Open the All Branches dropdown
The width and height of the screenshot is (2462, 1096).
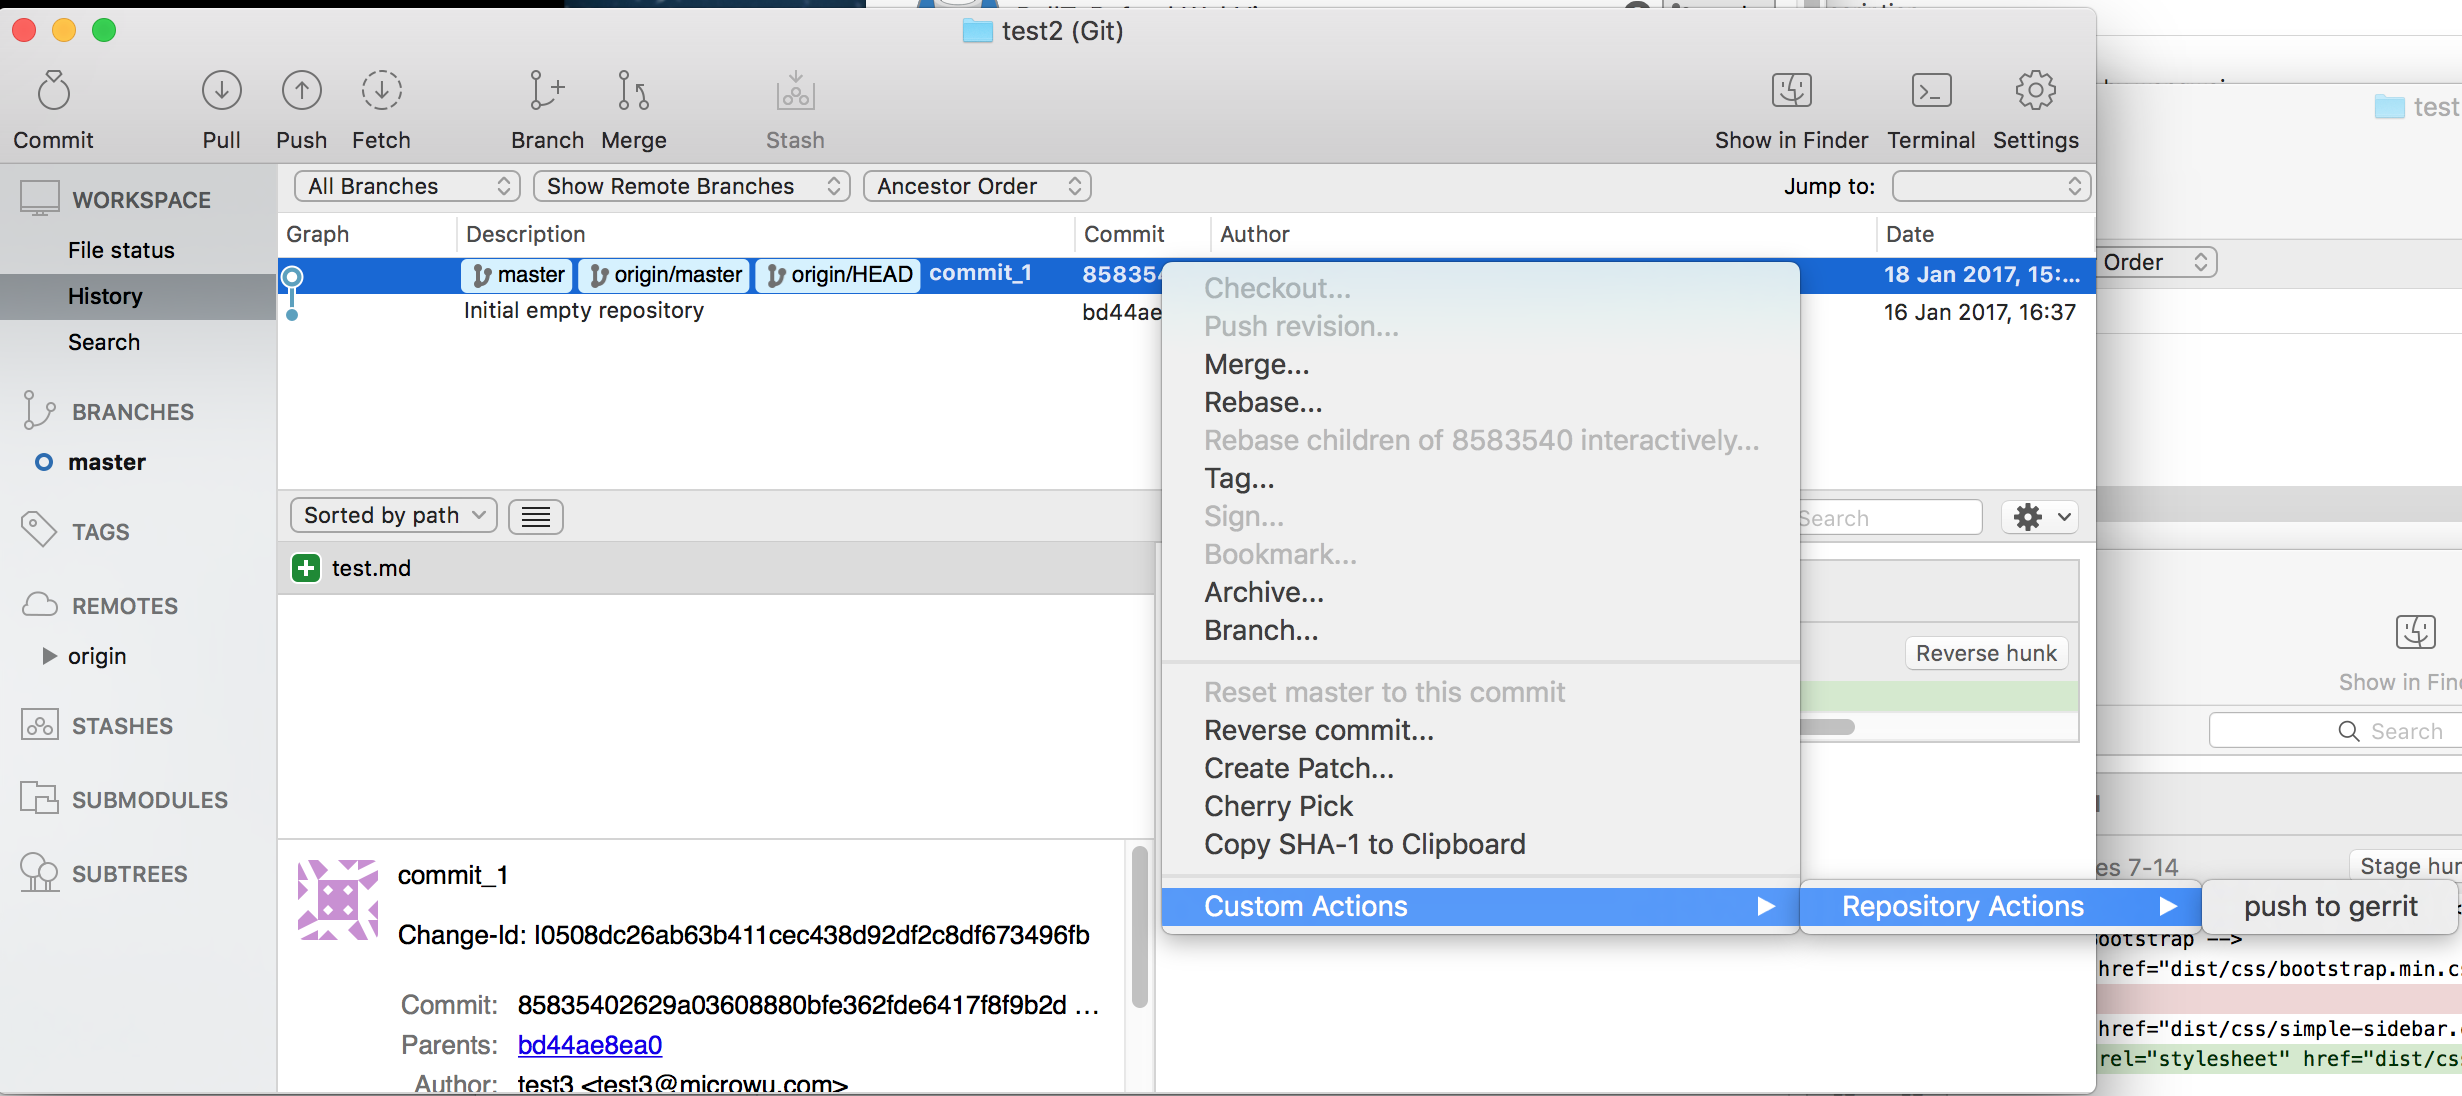pos(406,186)
